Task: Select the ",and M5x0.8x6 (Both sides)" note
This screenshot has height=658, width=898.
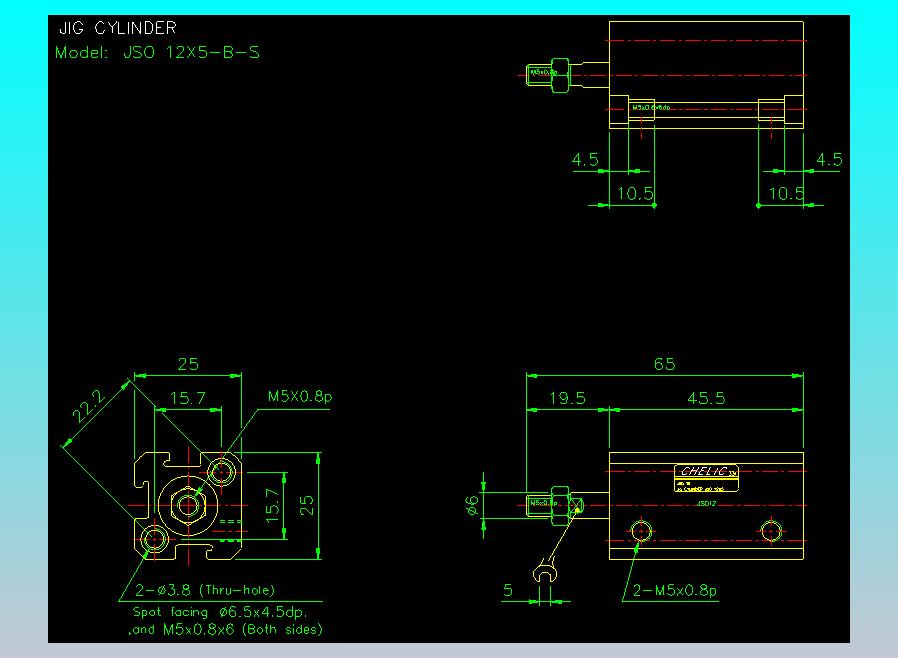Action: tap(225, 629)
